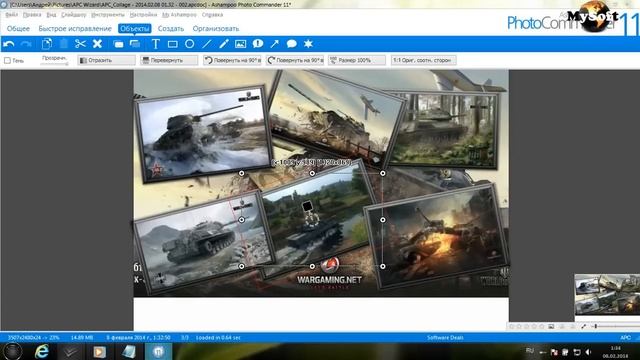
Task: Select the Arrow tool
Action: [275, 44]
